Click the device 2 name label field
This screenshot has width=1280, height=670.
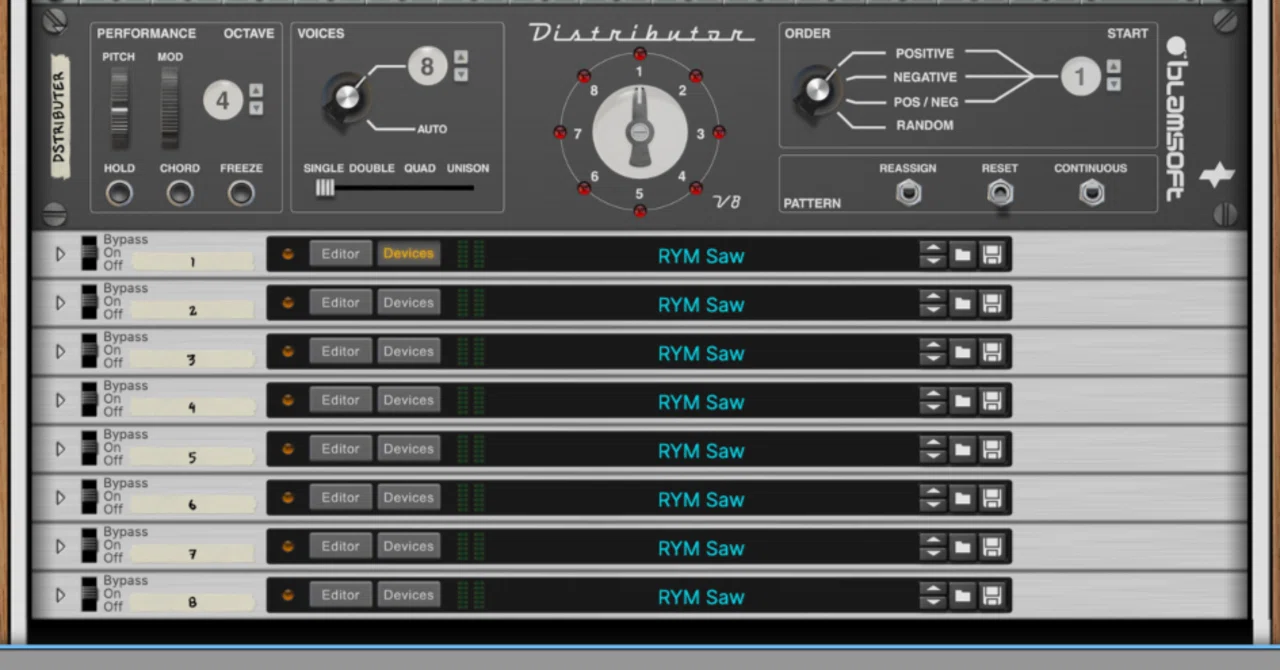tap(193, 311)
